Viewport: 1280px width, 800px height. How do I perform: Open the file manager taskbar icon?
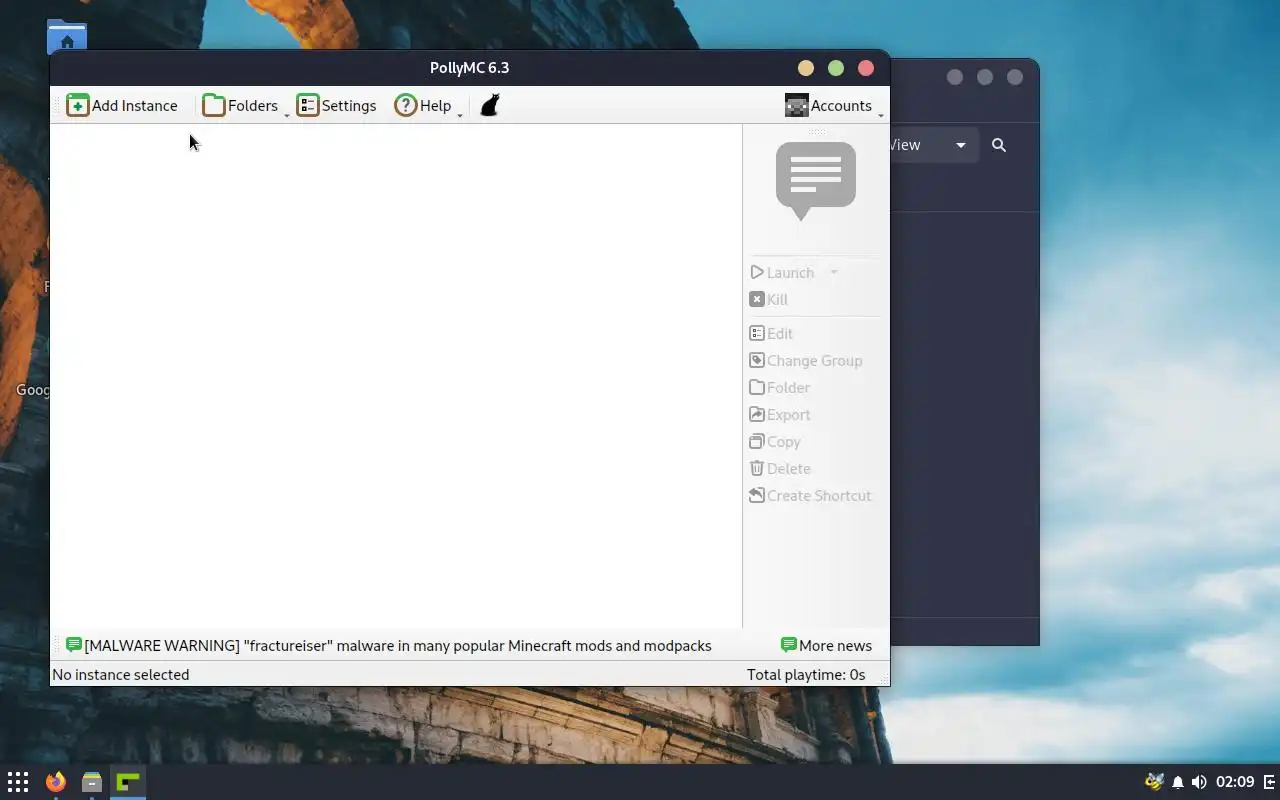[x=92, y=782]
